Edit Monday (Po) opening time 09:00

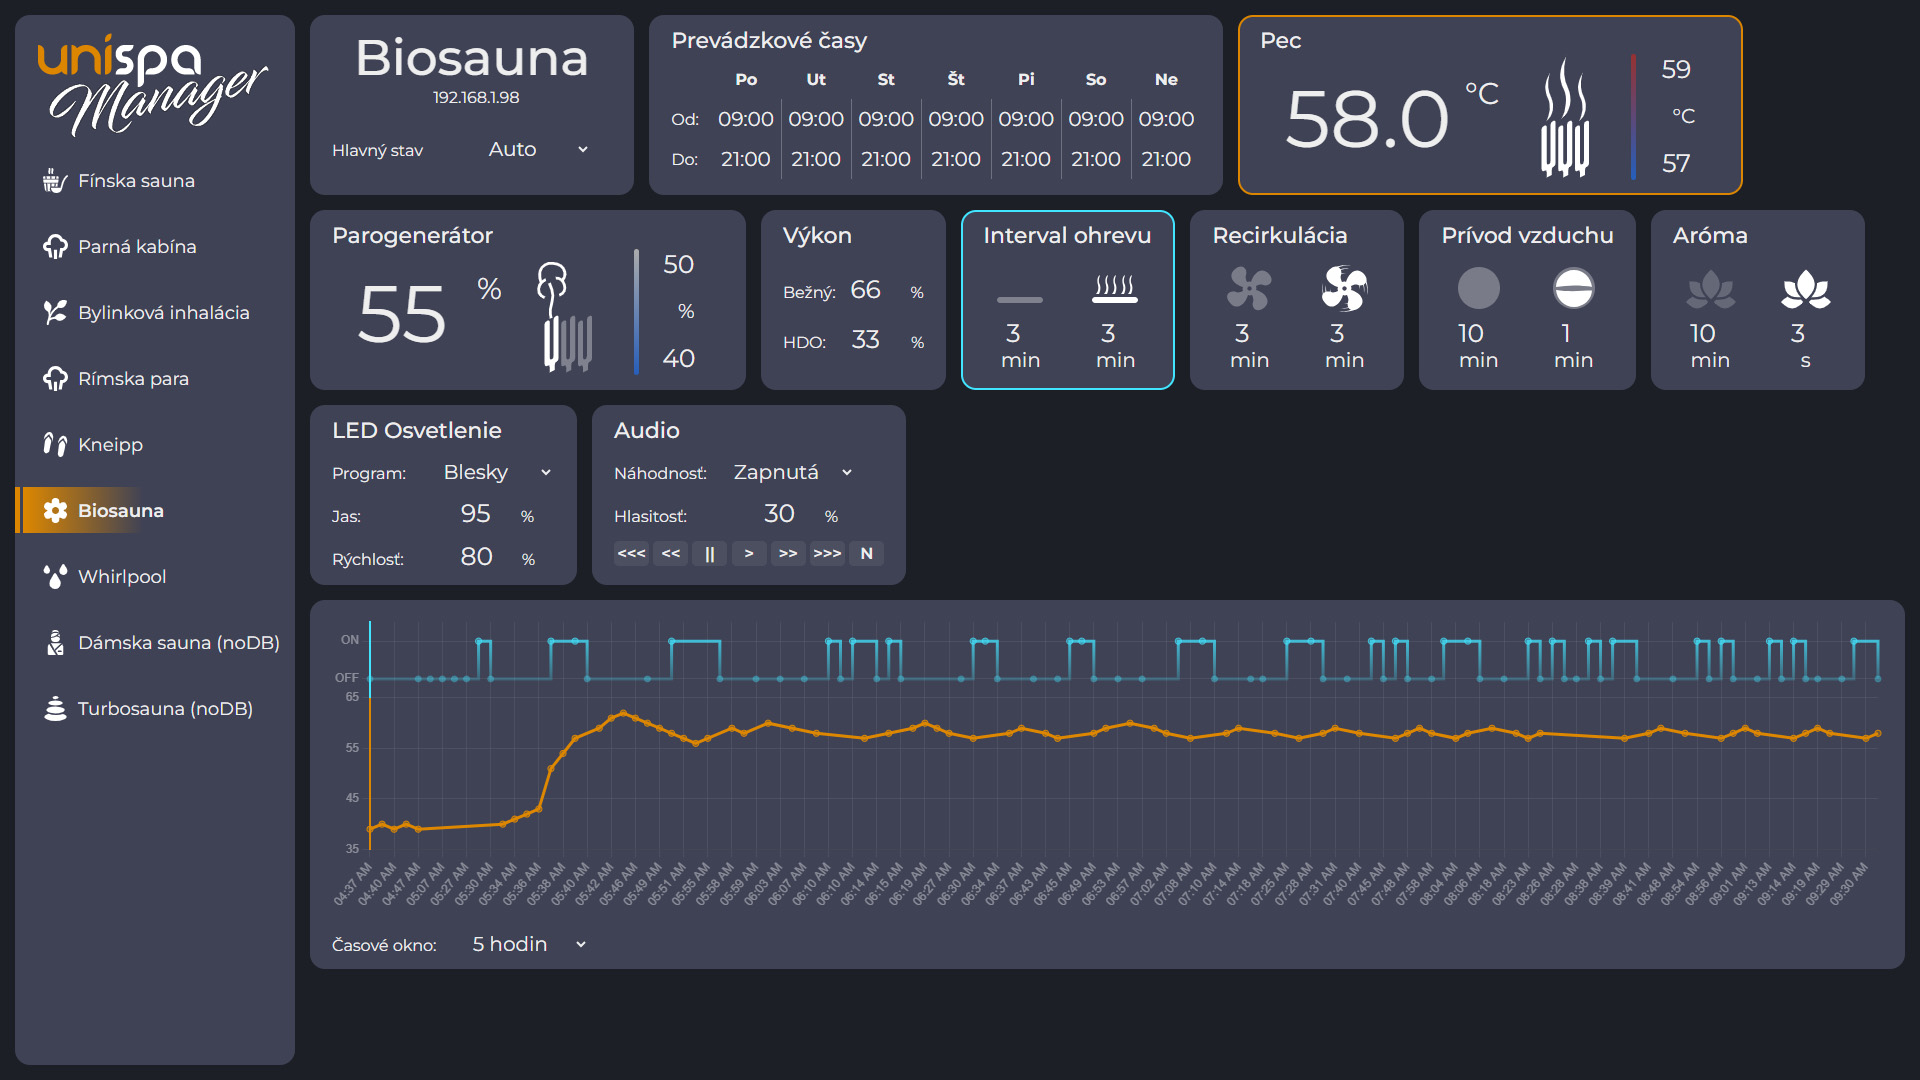click(745, 119)
